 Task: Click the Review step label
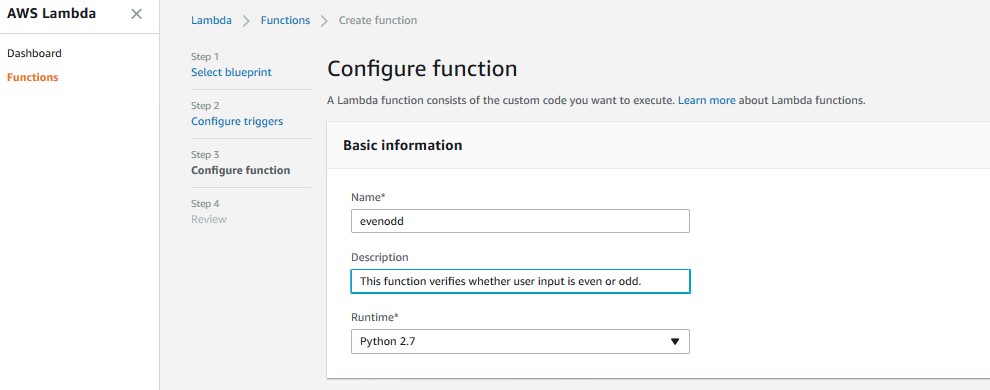tap(208, 219)
